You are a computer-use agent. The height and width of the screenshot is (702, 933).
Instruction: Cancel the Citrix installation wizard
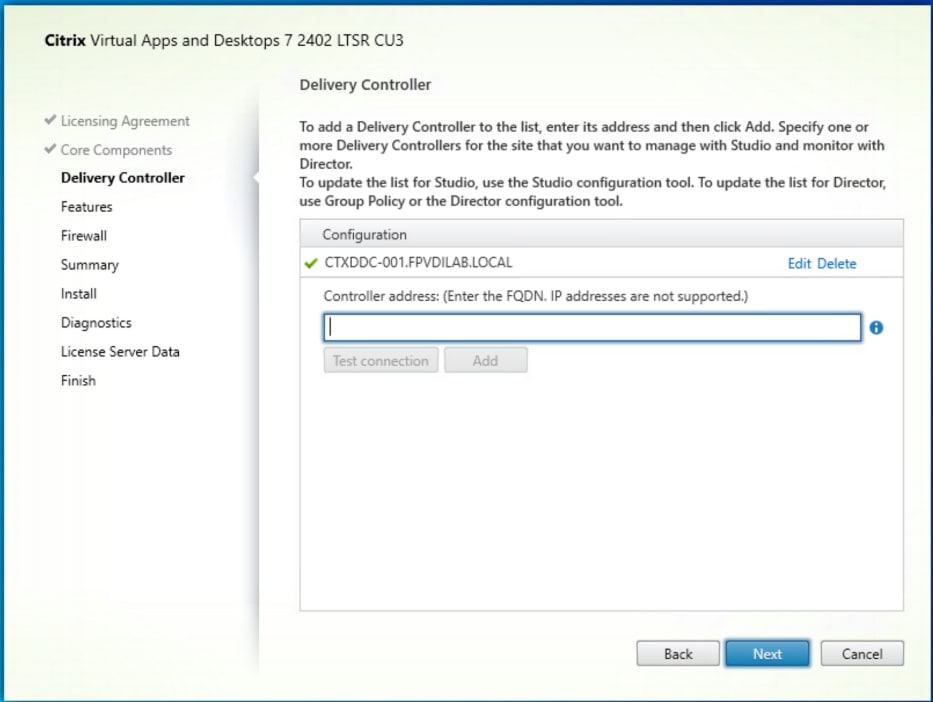point(862,654)
